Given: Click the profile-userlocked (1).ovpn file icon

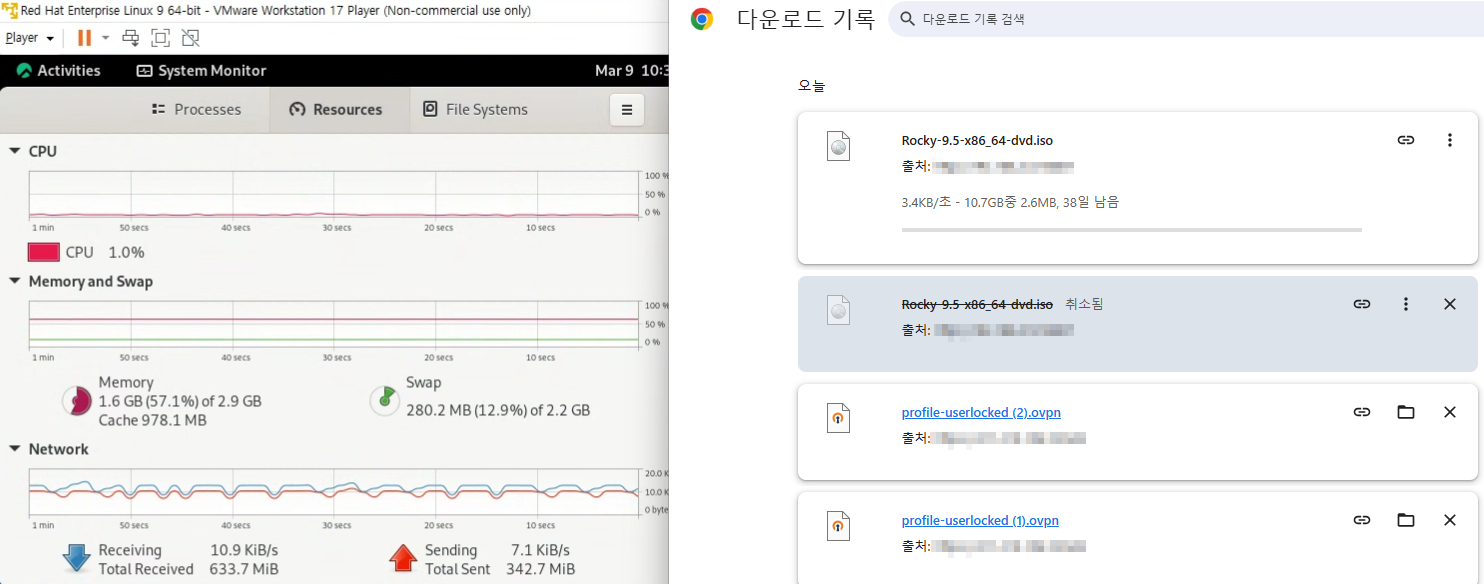Looking at the screenshot, I should tap(839, 526).
